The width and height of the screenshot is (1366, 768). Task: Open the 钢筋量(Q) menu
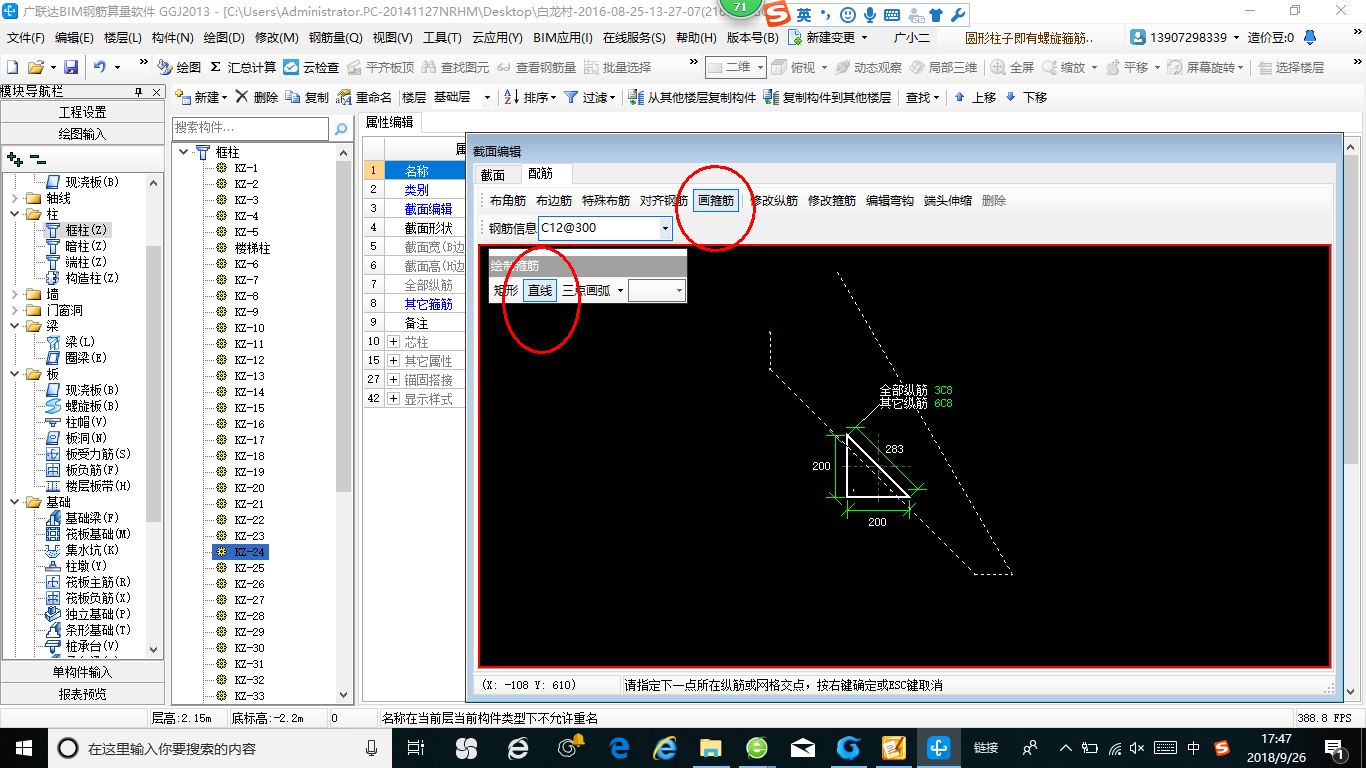pos(336,38)
